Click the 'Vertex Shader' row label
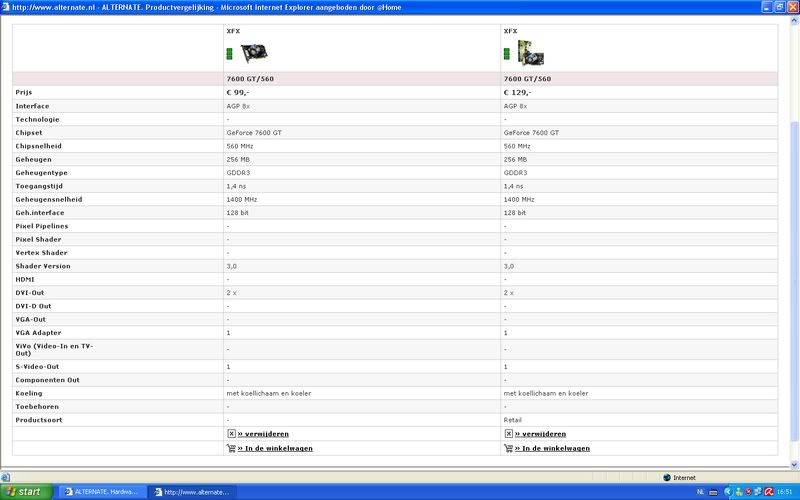The width and height of the screenshot is (800, 500). [x=41, y=253]
